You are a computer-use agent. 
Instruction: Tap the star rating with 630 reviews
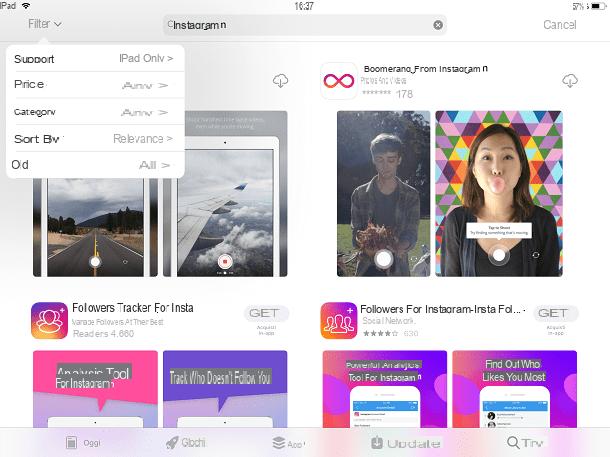coord(380,333)
